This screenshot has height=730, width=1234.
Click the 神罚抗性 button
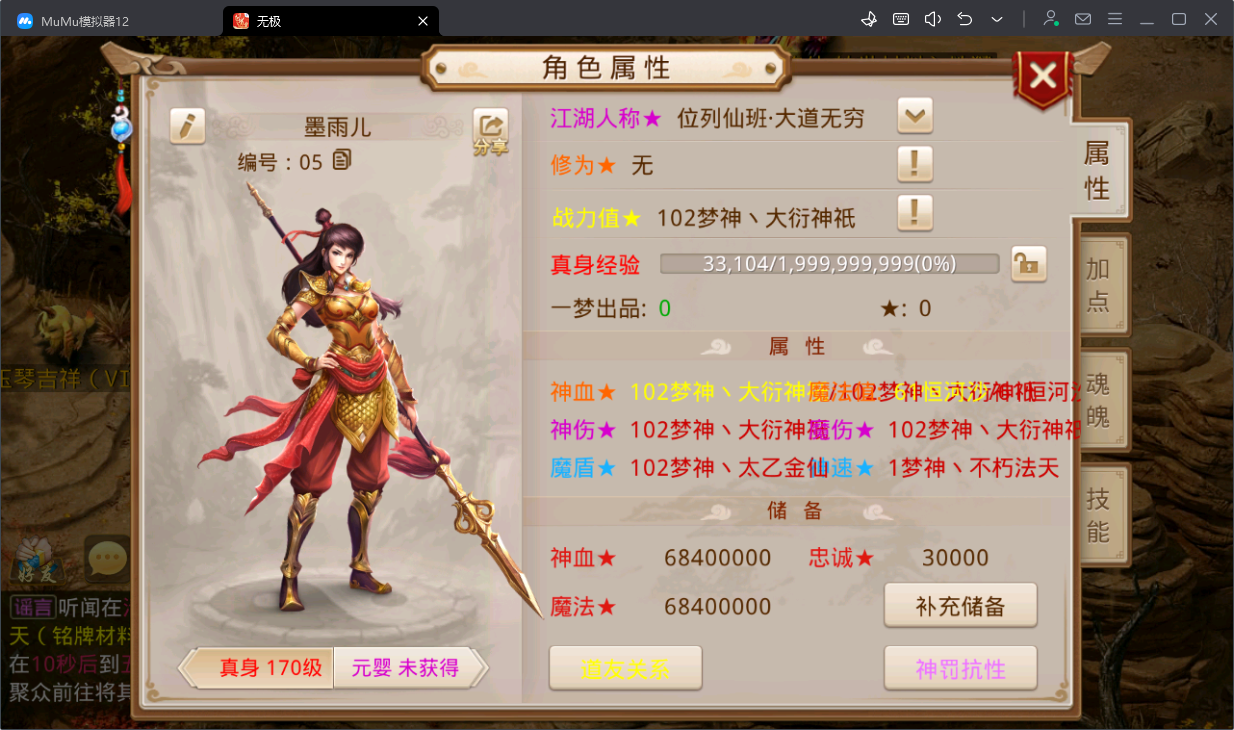pos(960,668)
